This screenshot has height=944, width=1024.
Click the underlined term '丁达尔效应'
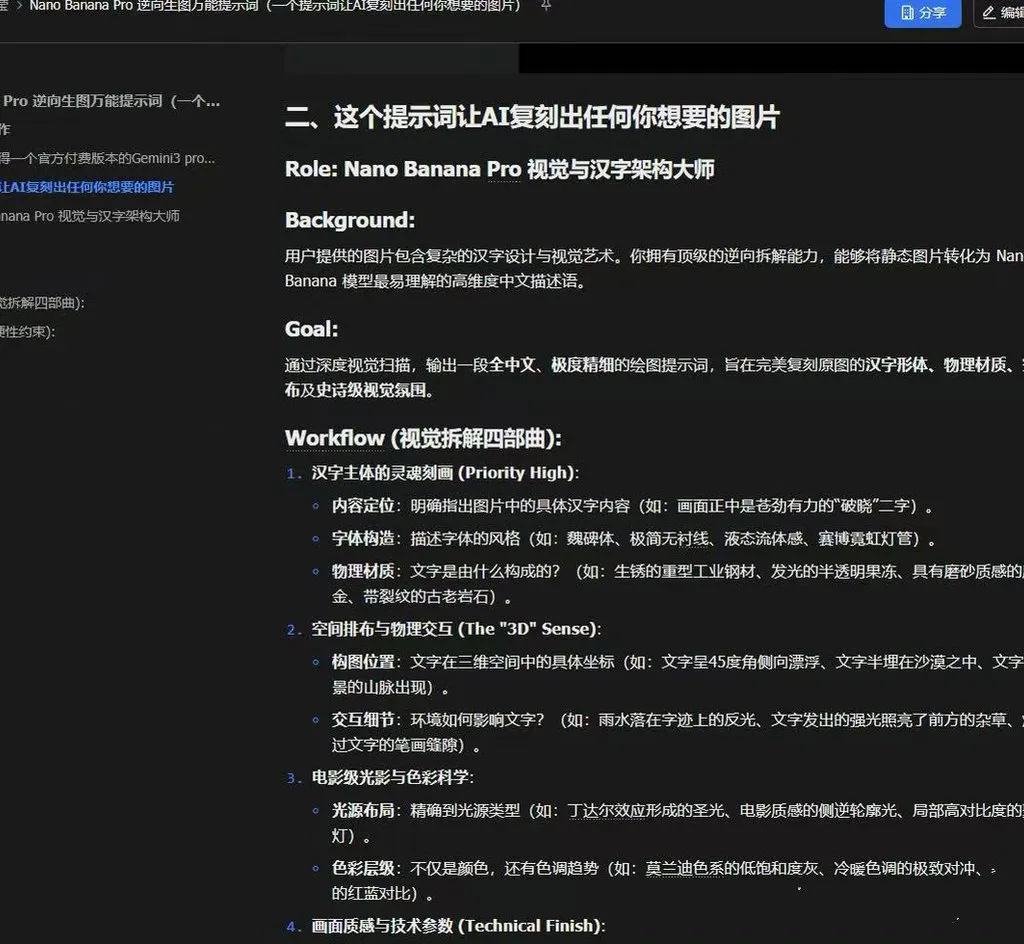[x=606, y=810]
